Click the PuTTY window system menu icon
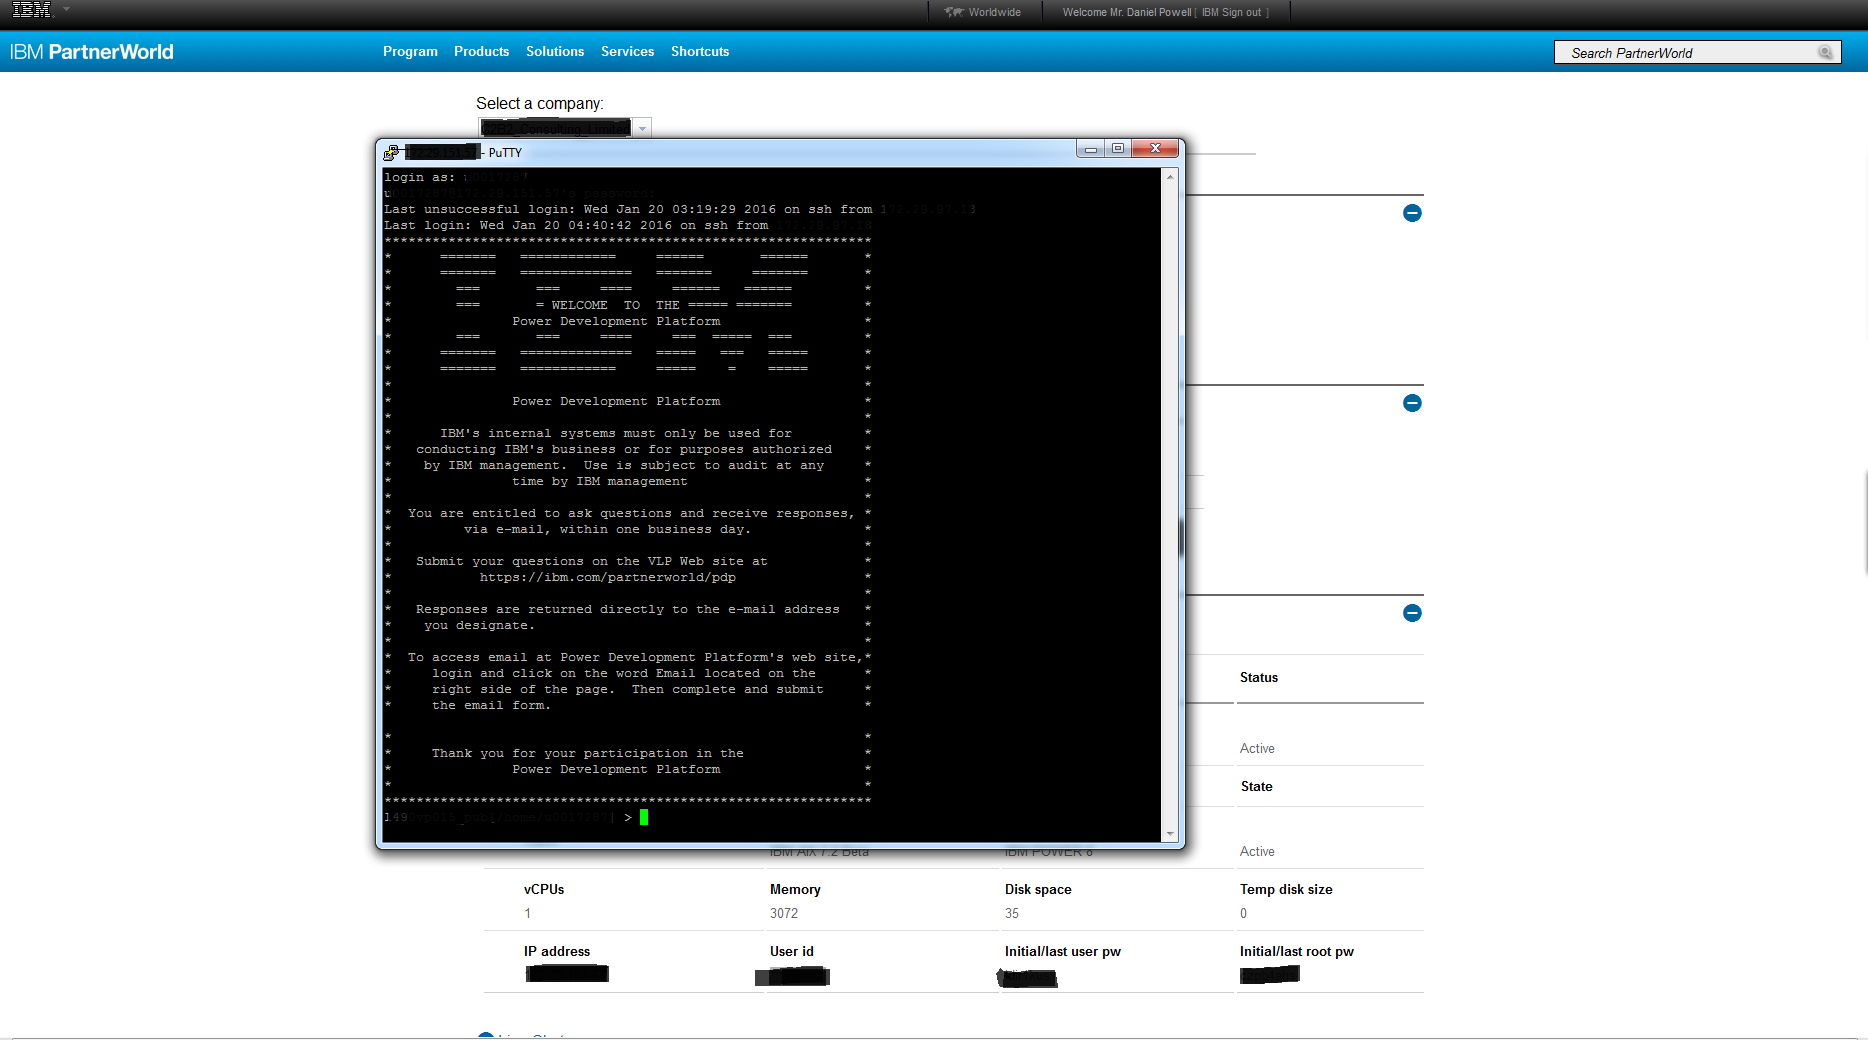1868x1040 pixels. 391,153
